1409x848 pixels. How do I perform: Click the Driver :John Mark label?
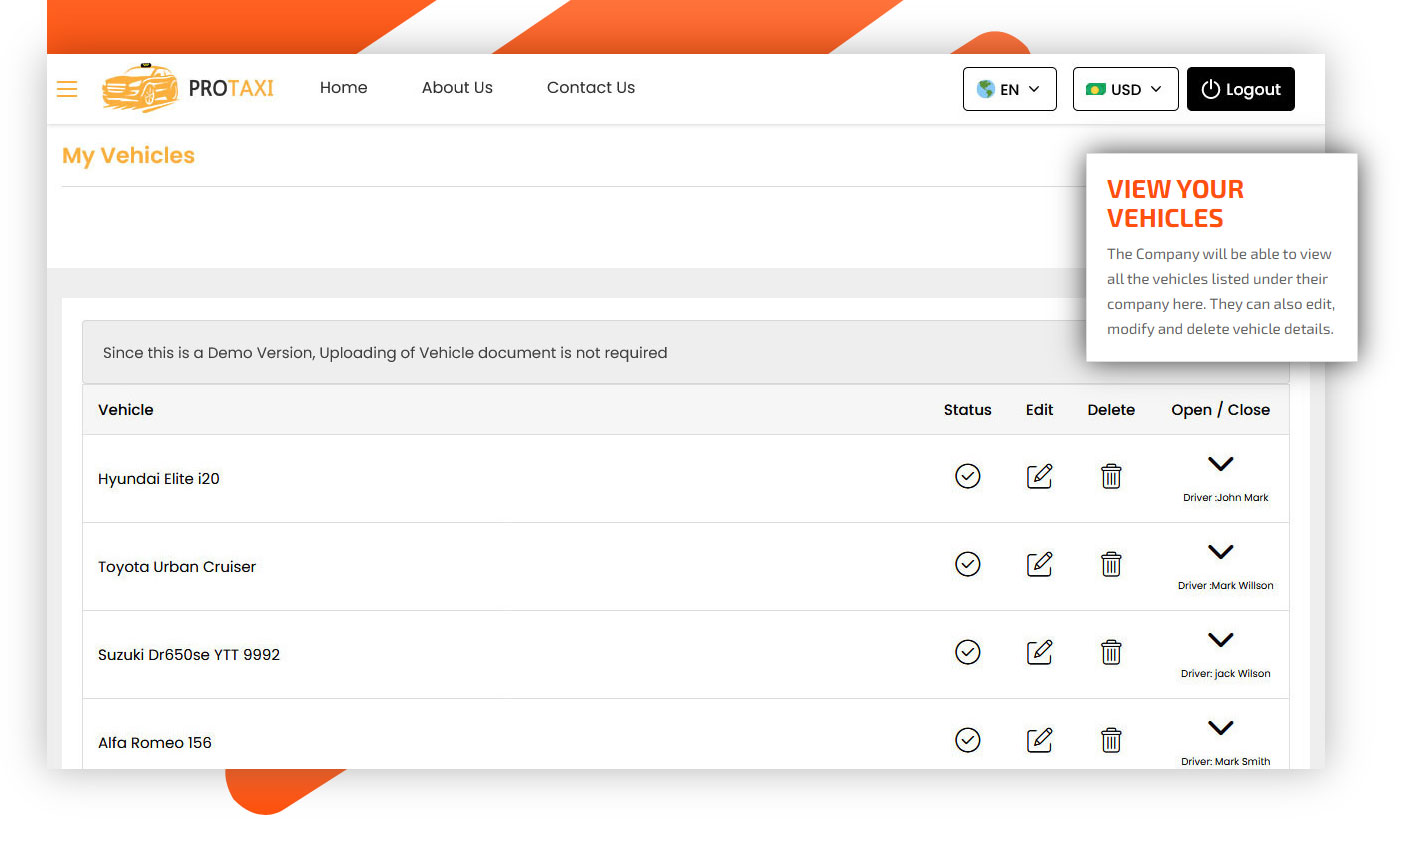coord(1225,497)
